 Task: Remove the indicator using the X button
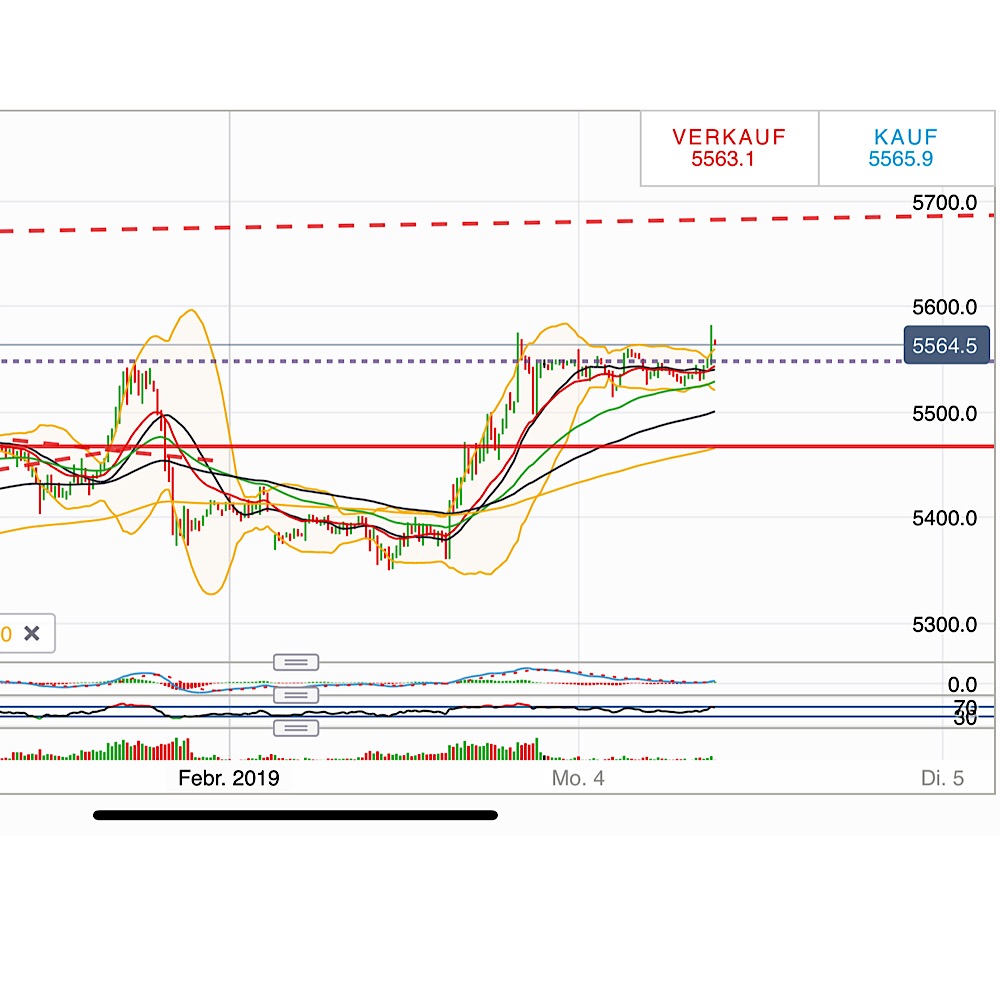pyautogui.click(x=32, y=633)
